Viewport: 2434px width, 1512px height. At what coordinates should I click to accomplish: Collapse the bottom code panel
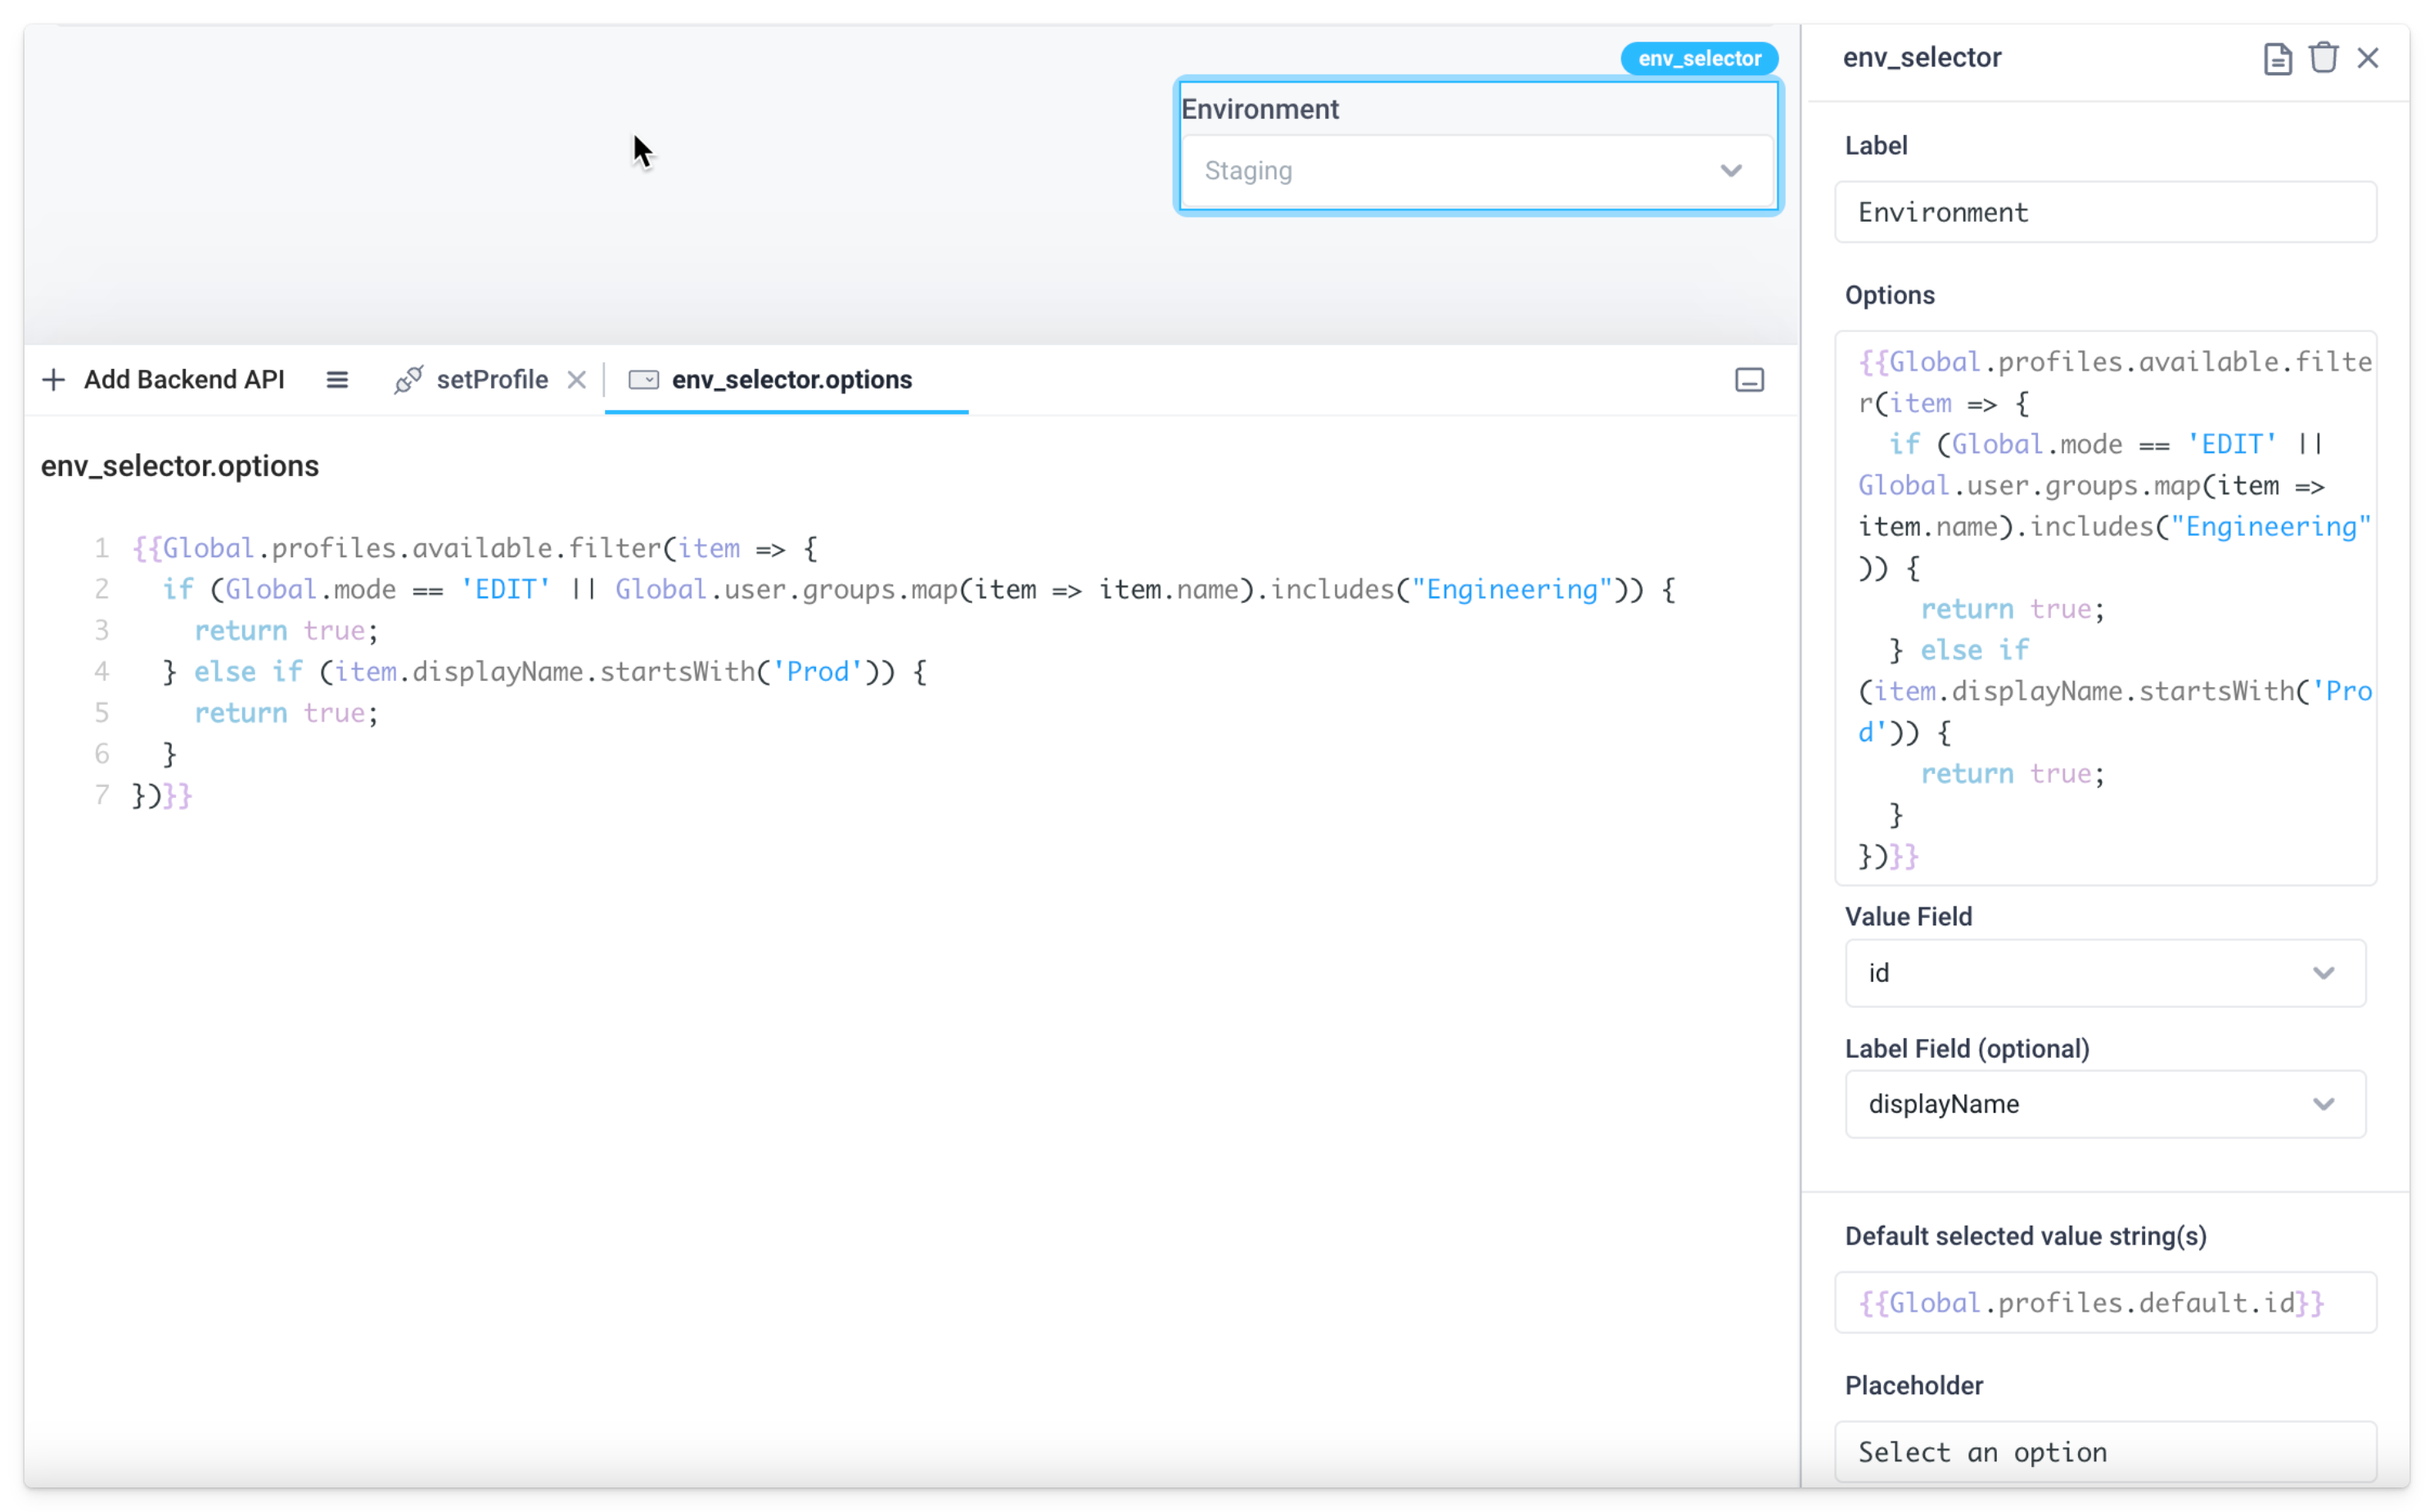tap(1749, 379)
